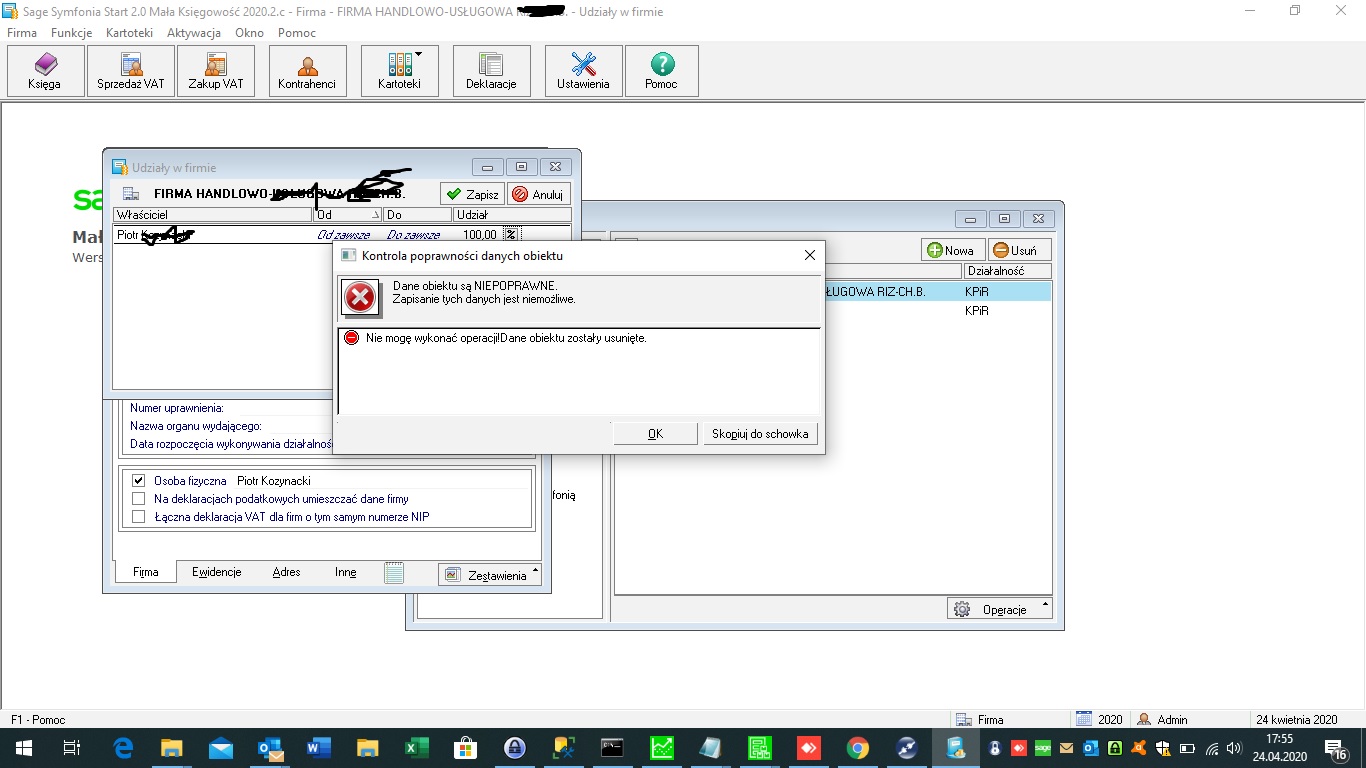The width and height of the screenshot is (1366, 768).
Task: Open the Windows Start menu
Action: coord(23,748)
